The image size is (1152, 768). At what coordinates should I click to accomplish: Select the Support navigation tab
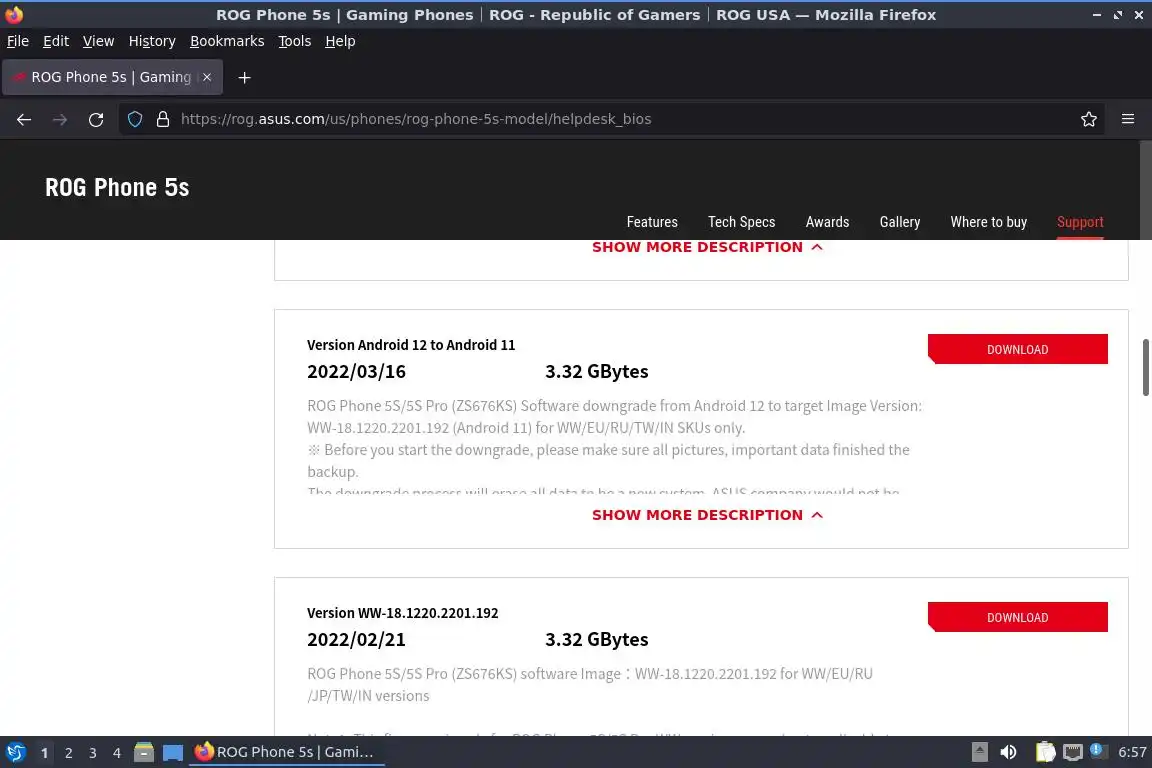coord(1080,222)
